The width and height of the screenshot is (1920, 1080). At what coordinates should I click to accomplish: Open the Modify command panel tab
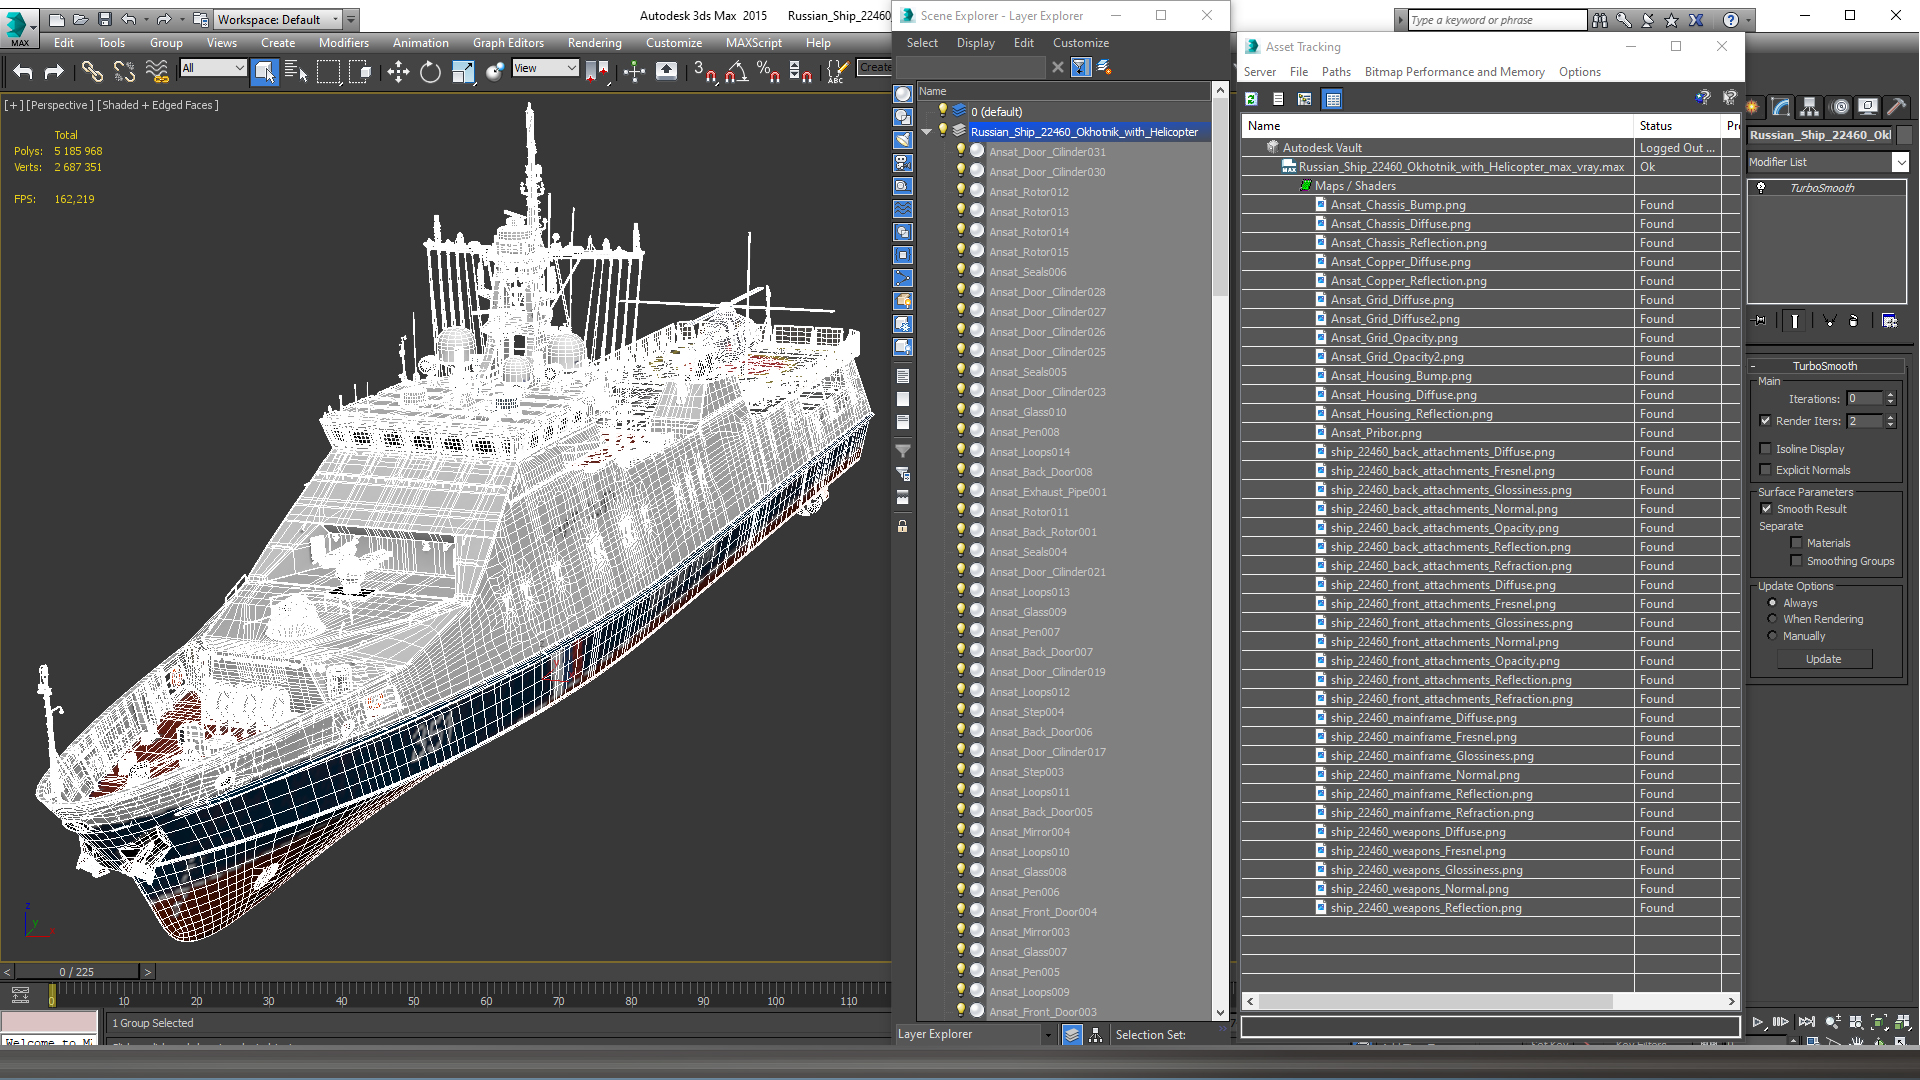click(1781, 107)
